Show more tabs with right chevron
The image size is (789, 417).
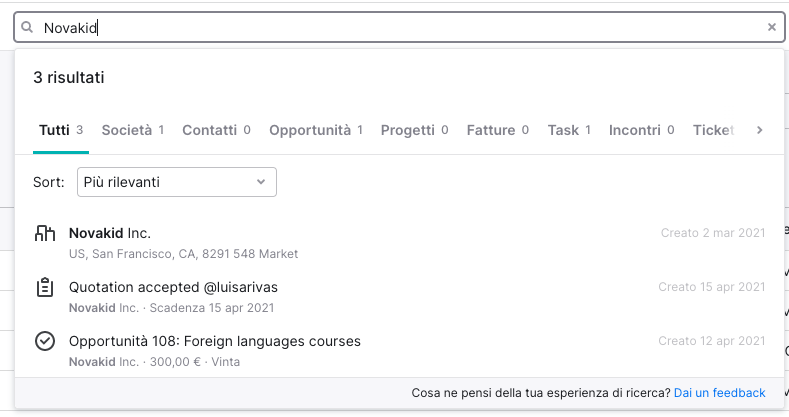tap(759, 130)
